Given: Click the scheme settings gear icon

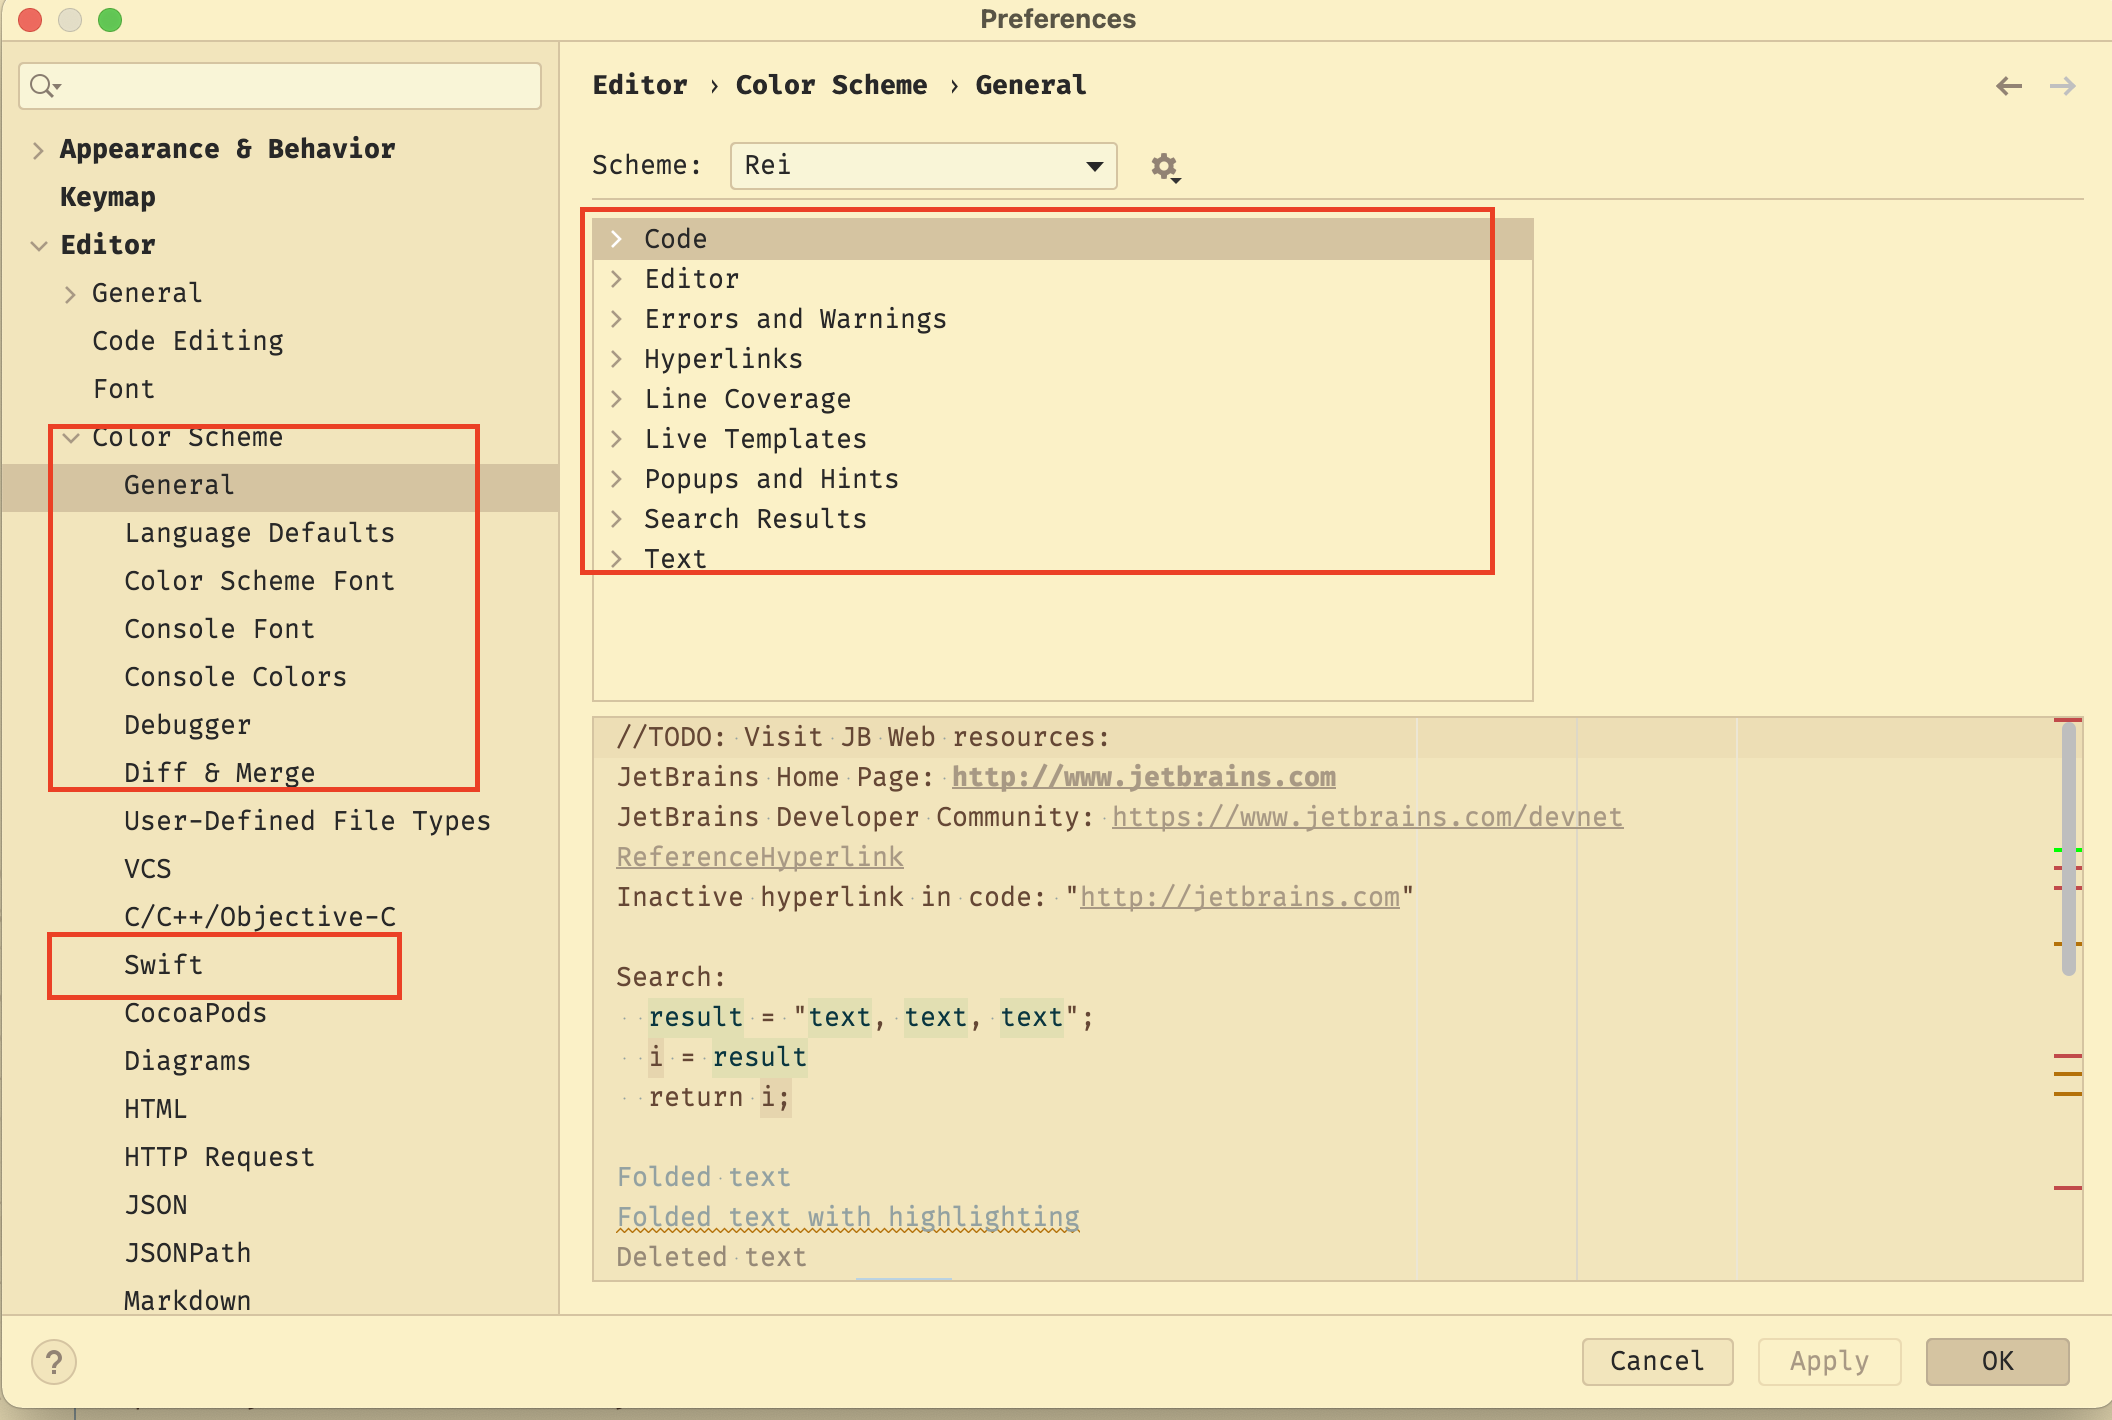Looking at the screenshot, I should (x=1165, y=167).
